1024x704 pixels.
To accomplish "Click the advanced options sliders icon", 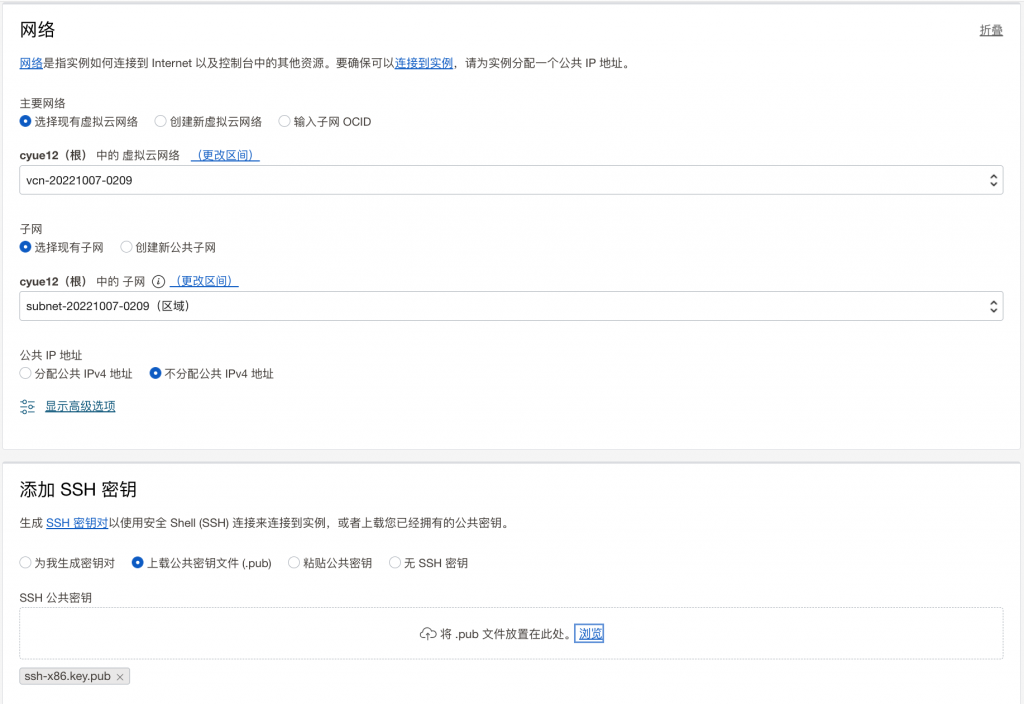I will click(28, 406).
